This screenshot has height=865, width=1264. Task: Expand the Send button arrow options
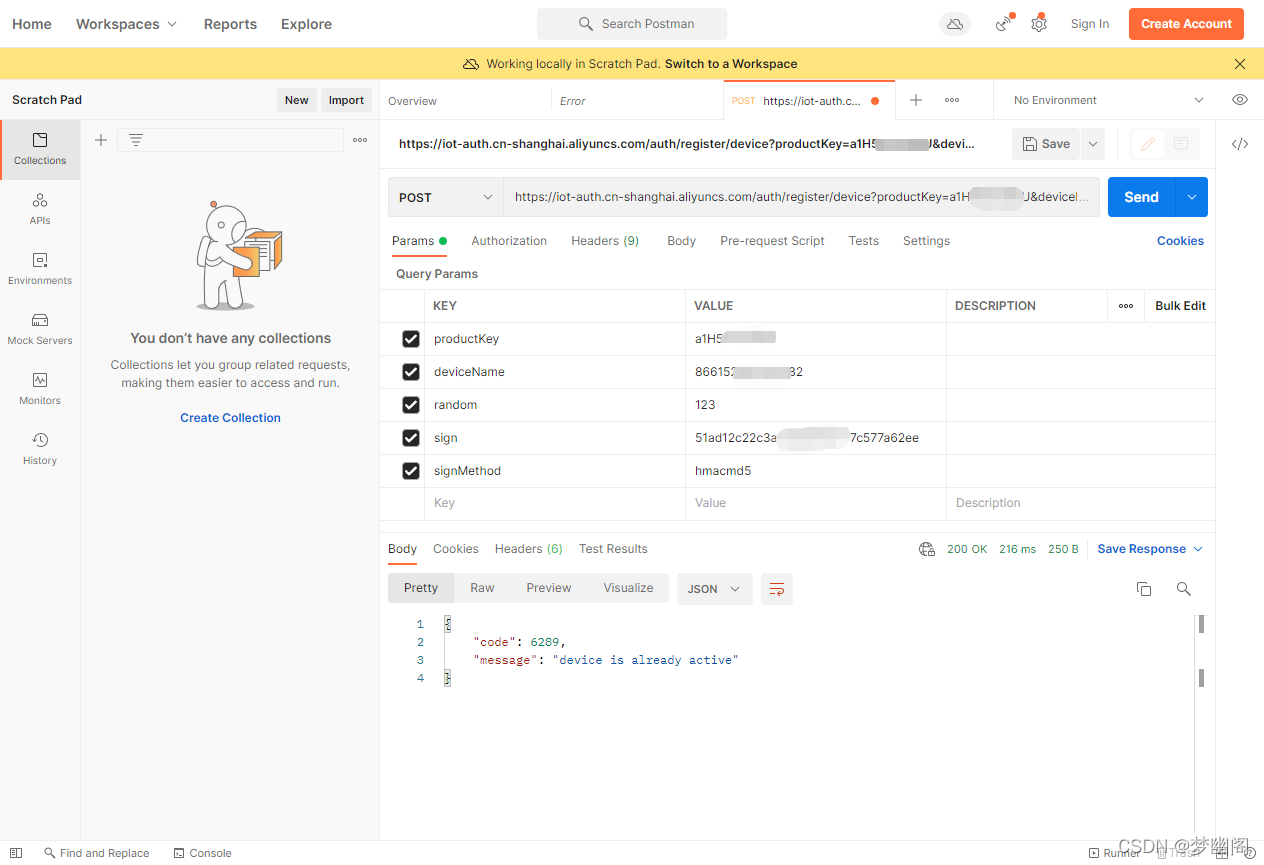pyautogui.click(x=1192, y=197)
